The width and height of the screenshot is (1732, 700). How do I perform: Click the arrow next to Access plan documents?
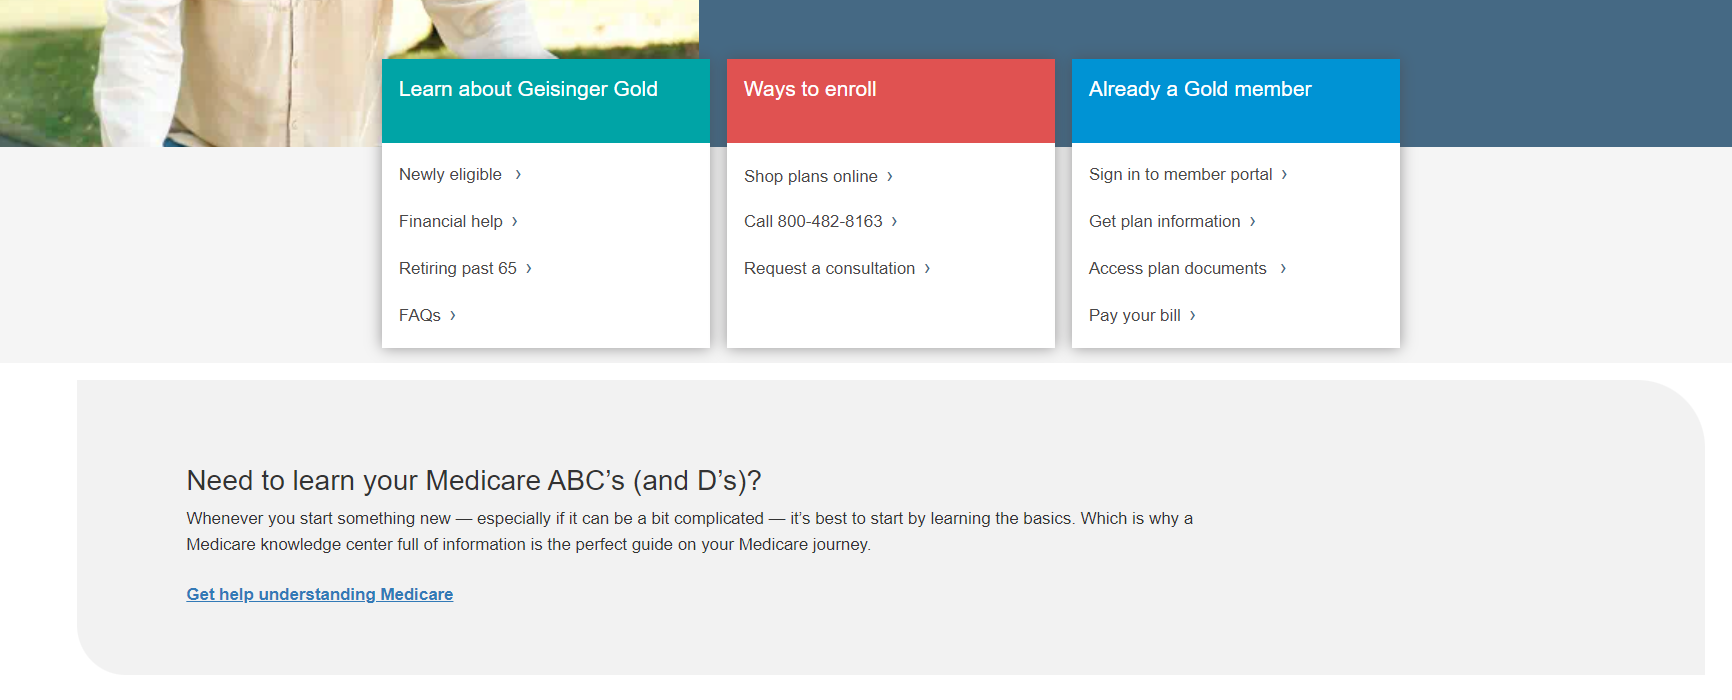1283,268
